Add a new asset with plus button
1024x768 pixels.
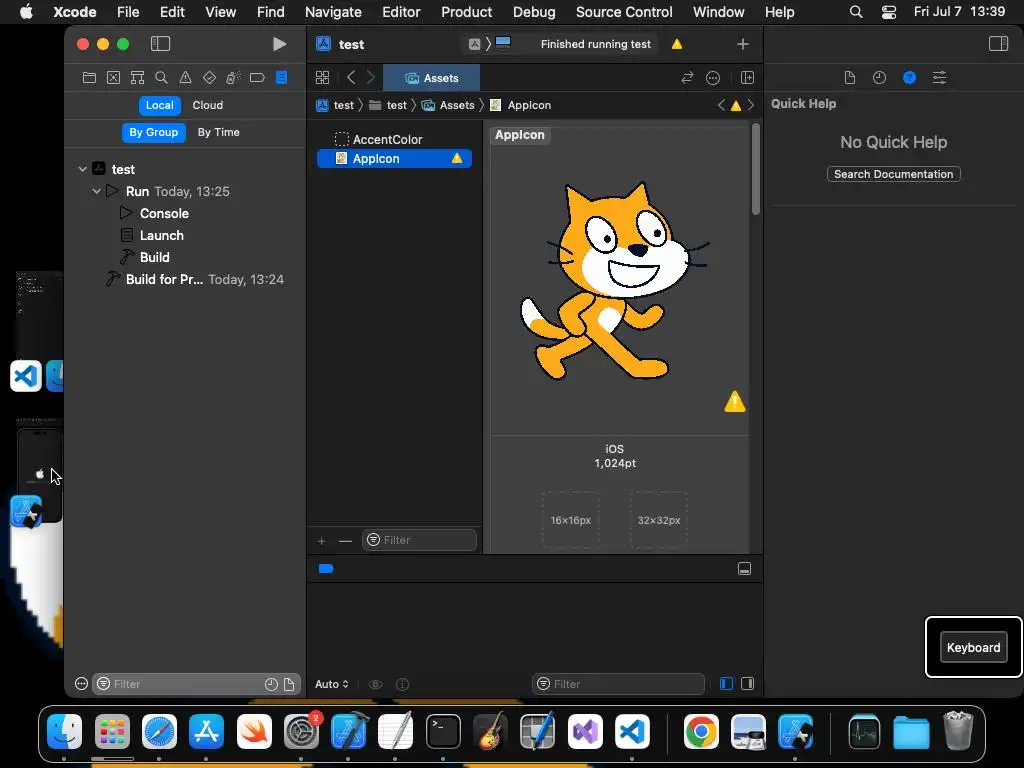321,541
